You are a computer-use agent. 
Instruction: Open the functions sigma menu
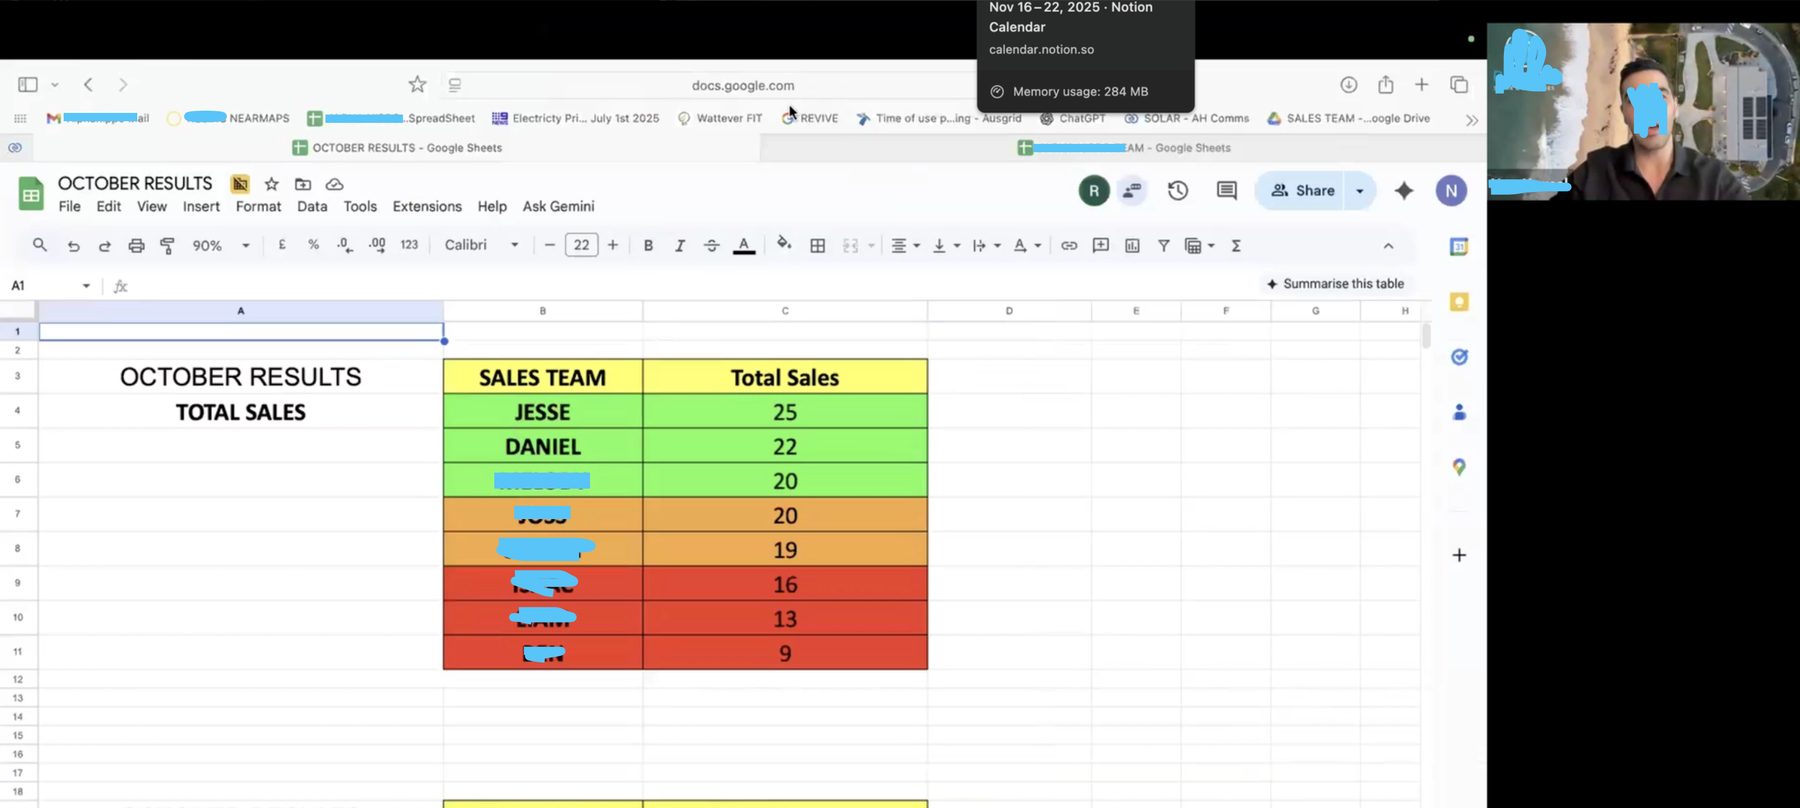click(x=1236, y=246)
